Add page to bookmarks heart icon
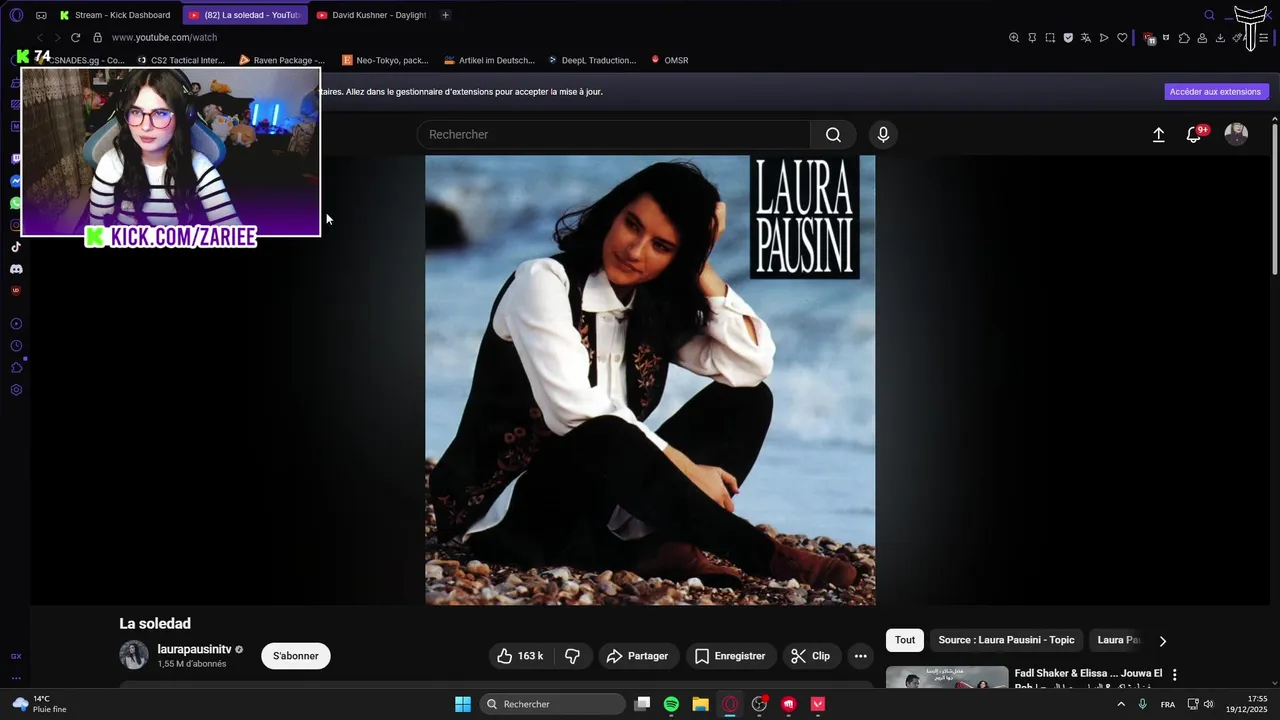 coord(1122,38)
